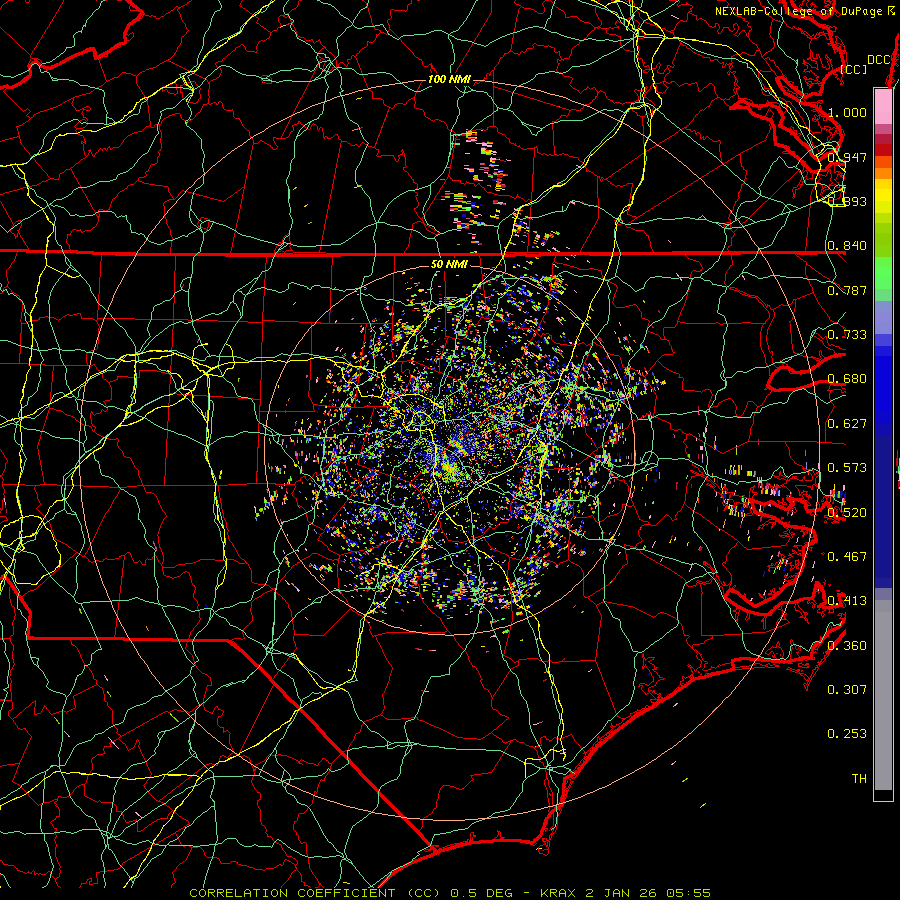This screenshot has height=900, width=900.
Task: Select the 0.947 scale value
Action: [847, 157]
